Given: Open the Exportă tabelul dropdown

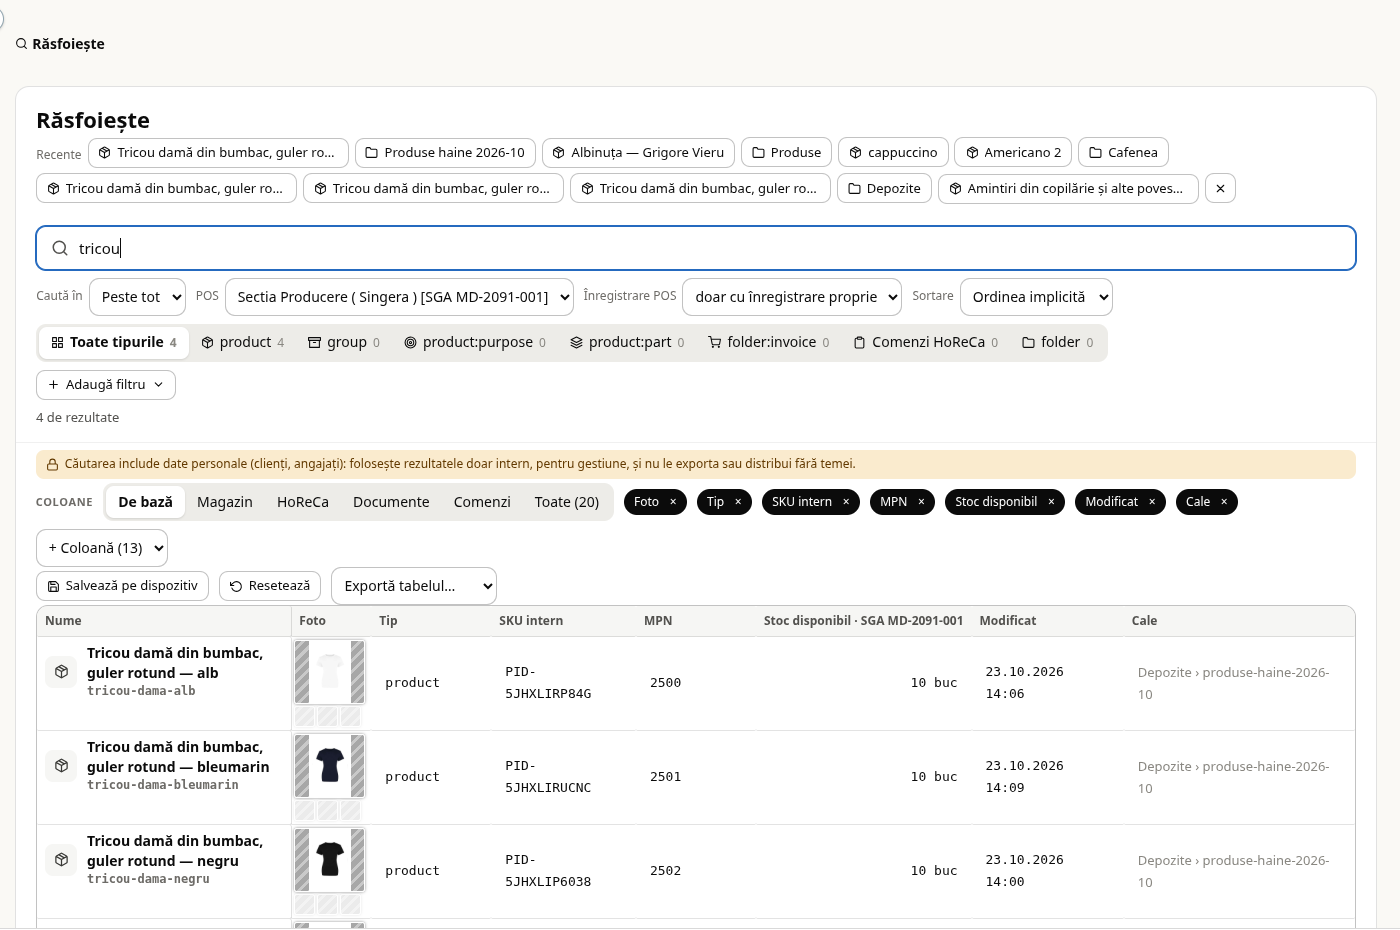Looking at the screenshot, I should pos(414,586).
